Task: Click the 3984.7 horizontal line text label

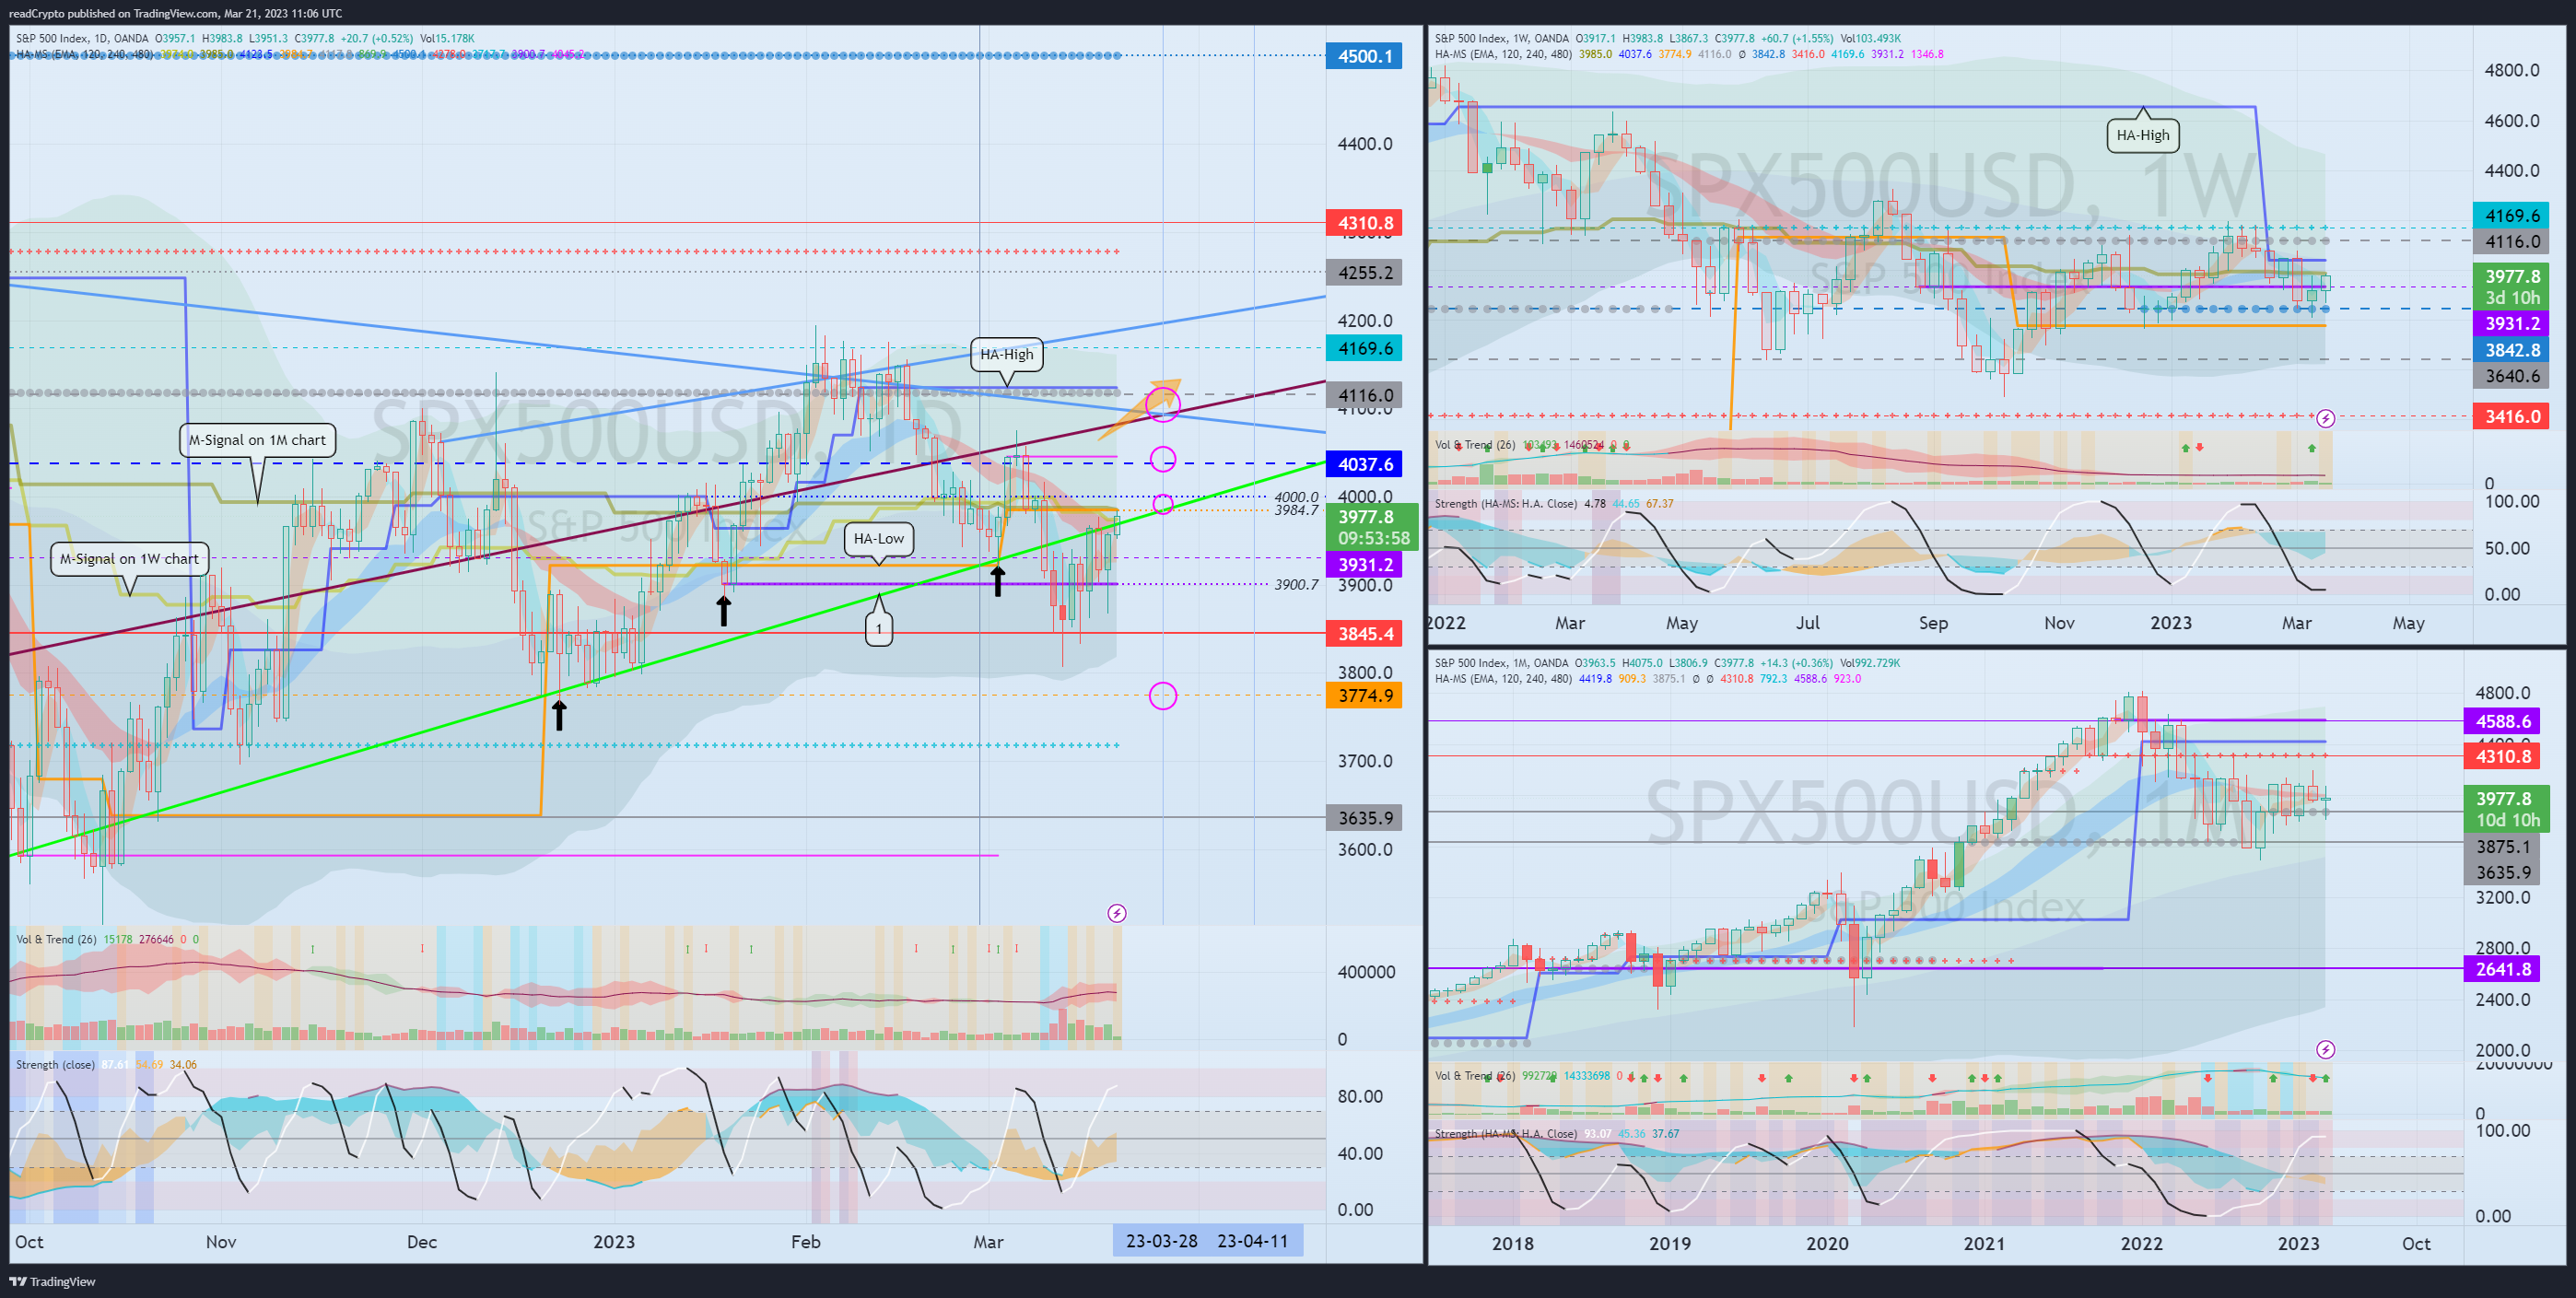Action: click(1296, 510)
